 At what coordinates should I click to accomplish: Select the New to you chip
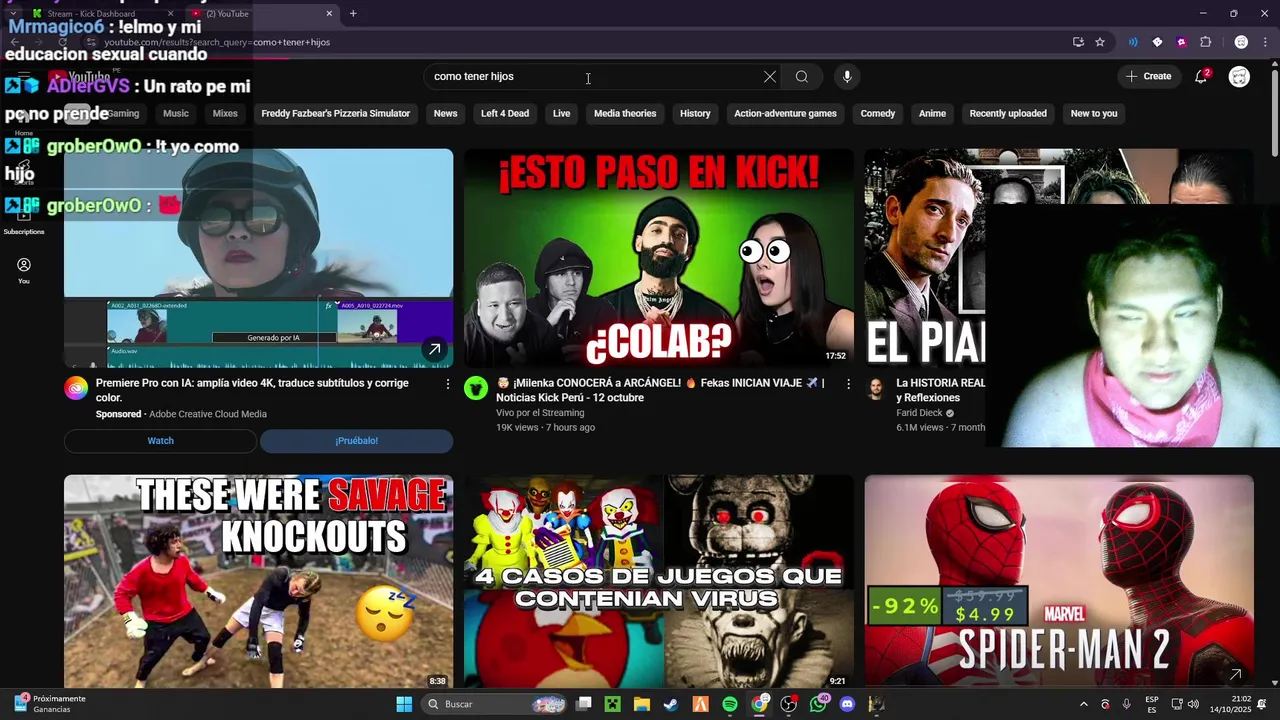pyautogui.click(x=1094, y=113)
